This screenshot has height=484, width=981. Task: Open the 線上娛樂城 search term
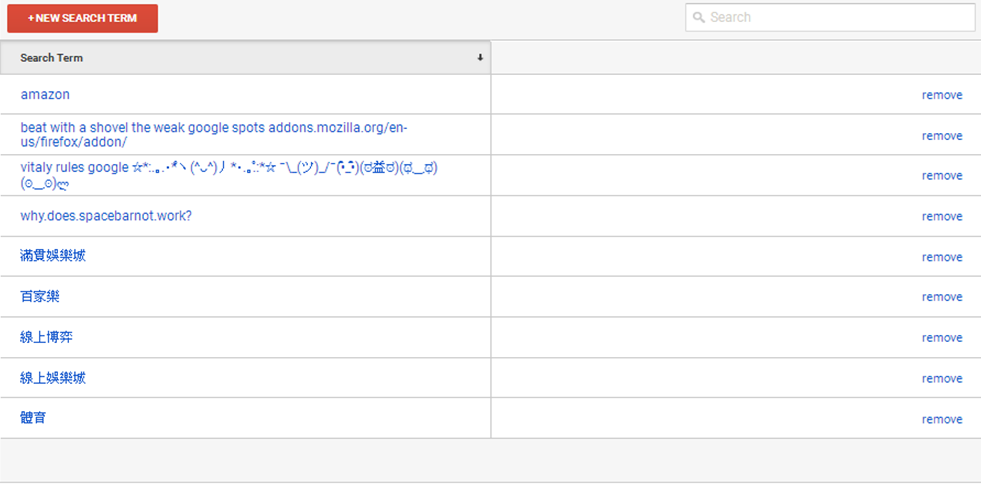point(53,378)
